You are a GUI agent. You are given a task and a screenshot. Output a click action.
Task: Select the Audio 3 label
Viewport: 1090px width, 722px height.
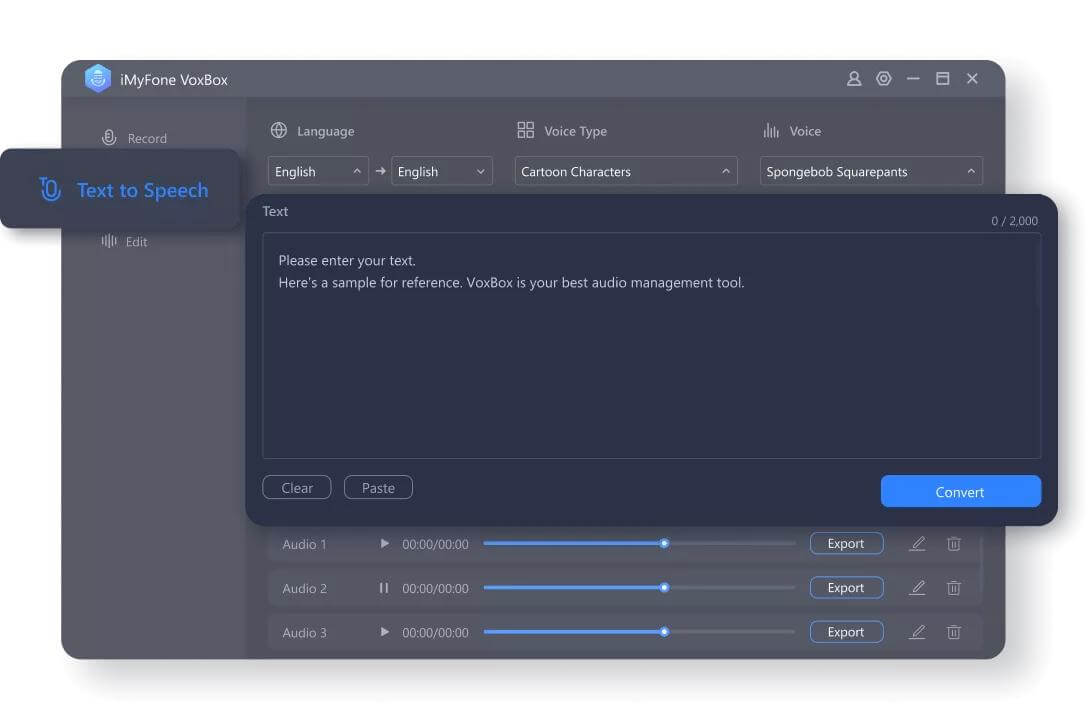pyautogui.click(x=304, y=632)
